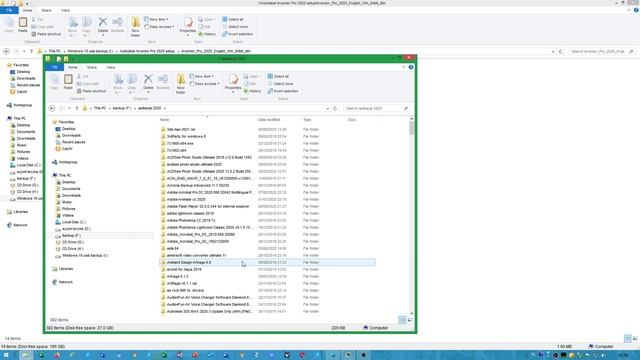Sort the front window by the Date modified column
640x360 pixels.
(x=269, y=120)
